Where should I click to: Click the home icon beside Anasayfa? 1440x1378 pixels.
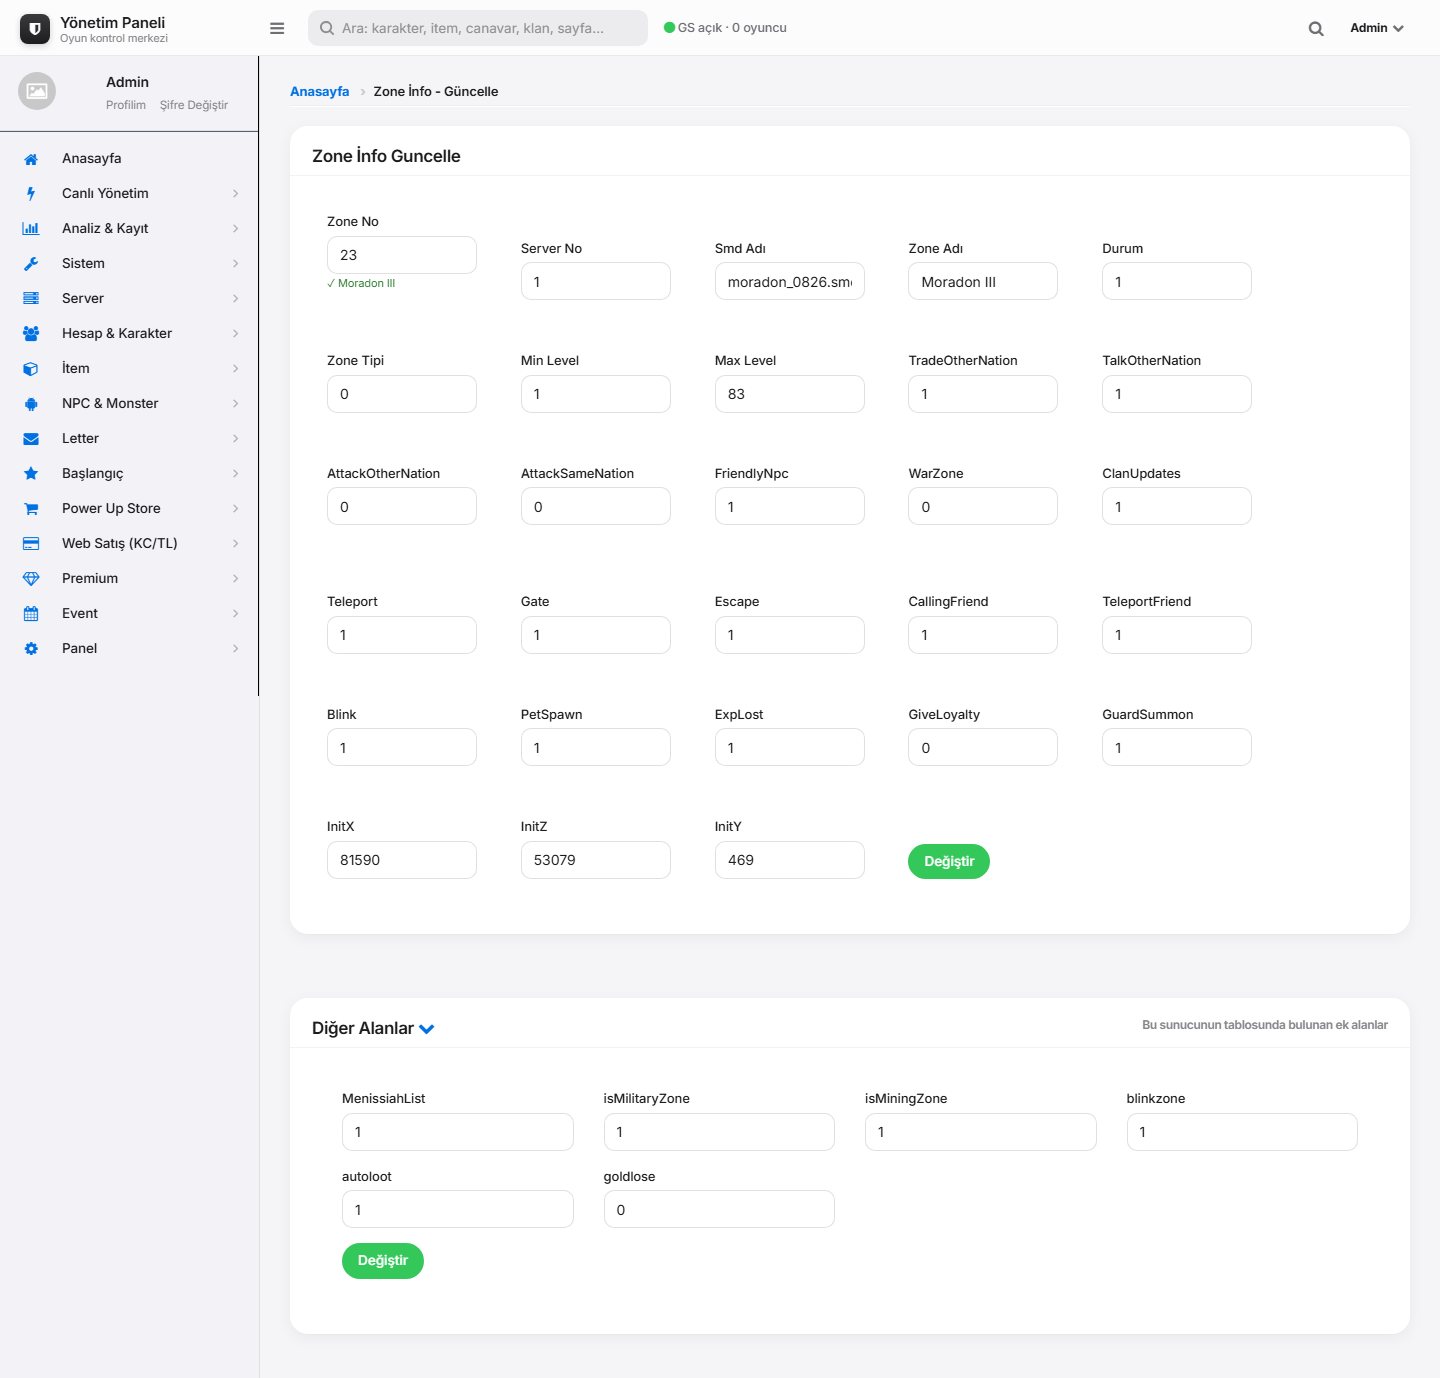tap(31, 159)
